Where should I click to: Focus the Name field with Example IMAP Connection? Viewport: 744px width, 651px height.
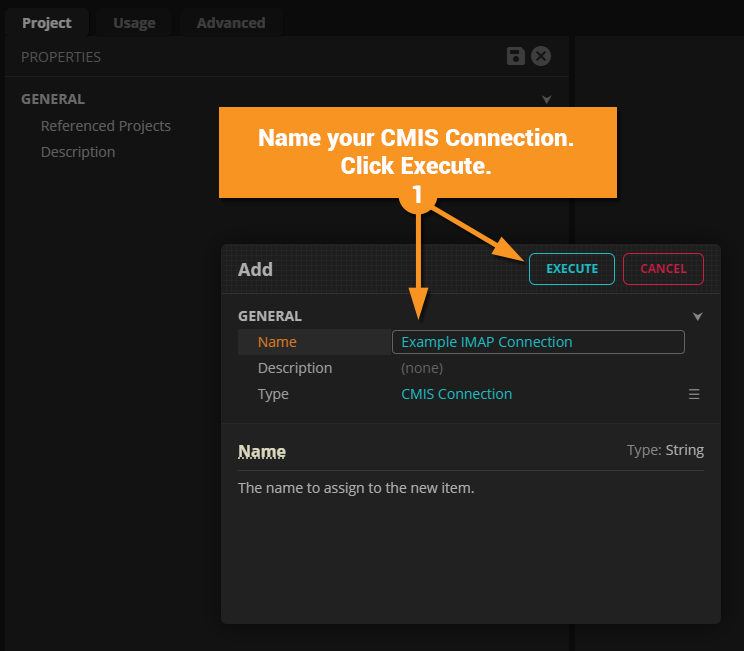coord(538,342)
